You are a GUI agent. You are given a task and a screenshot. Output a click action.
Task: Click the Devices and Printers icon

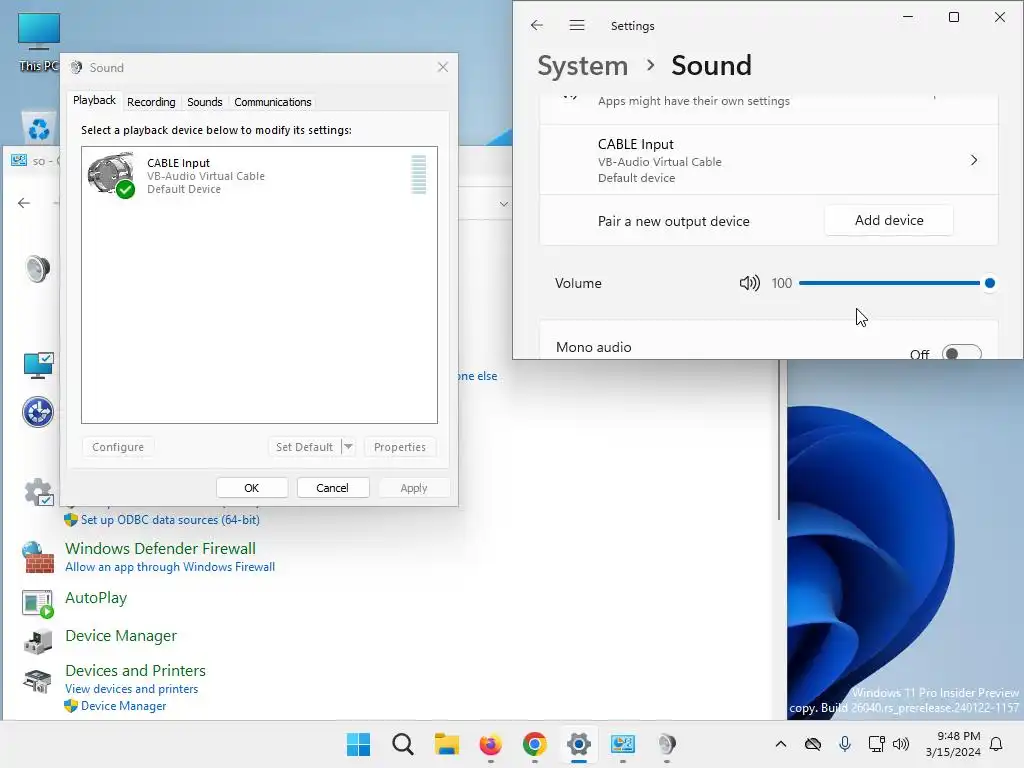tap(37, 680)
